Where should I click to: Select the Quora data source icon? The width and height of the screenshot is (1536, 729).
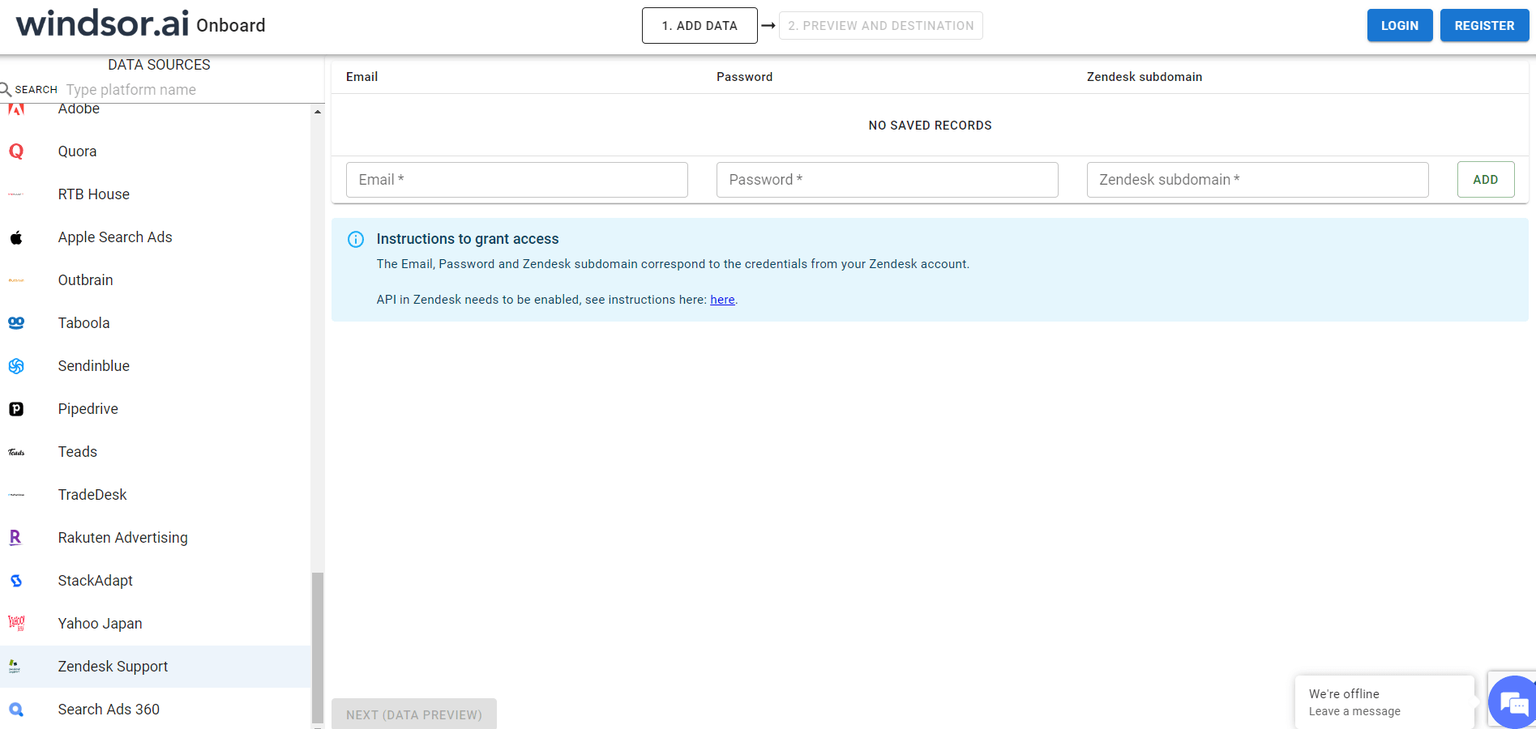15,151
